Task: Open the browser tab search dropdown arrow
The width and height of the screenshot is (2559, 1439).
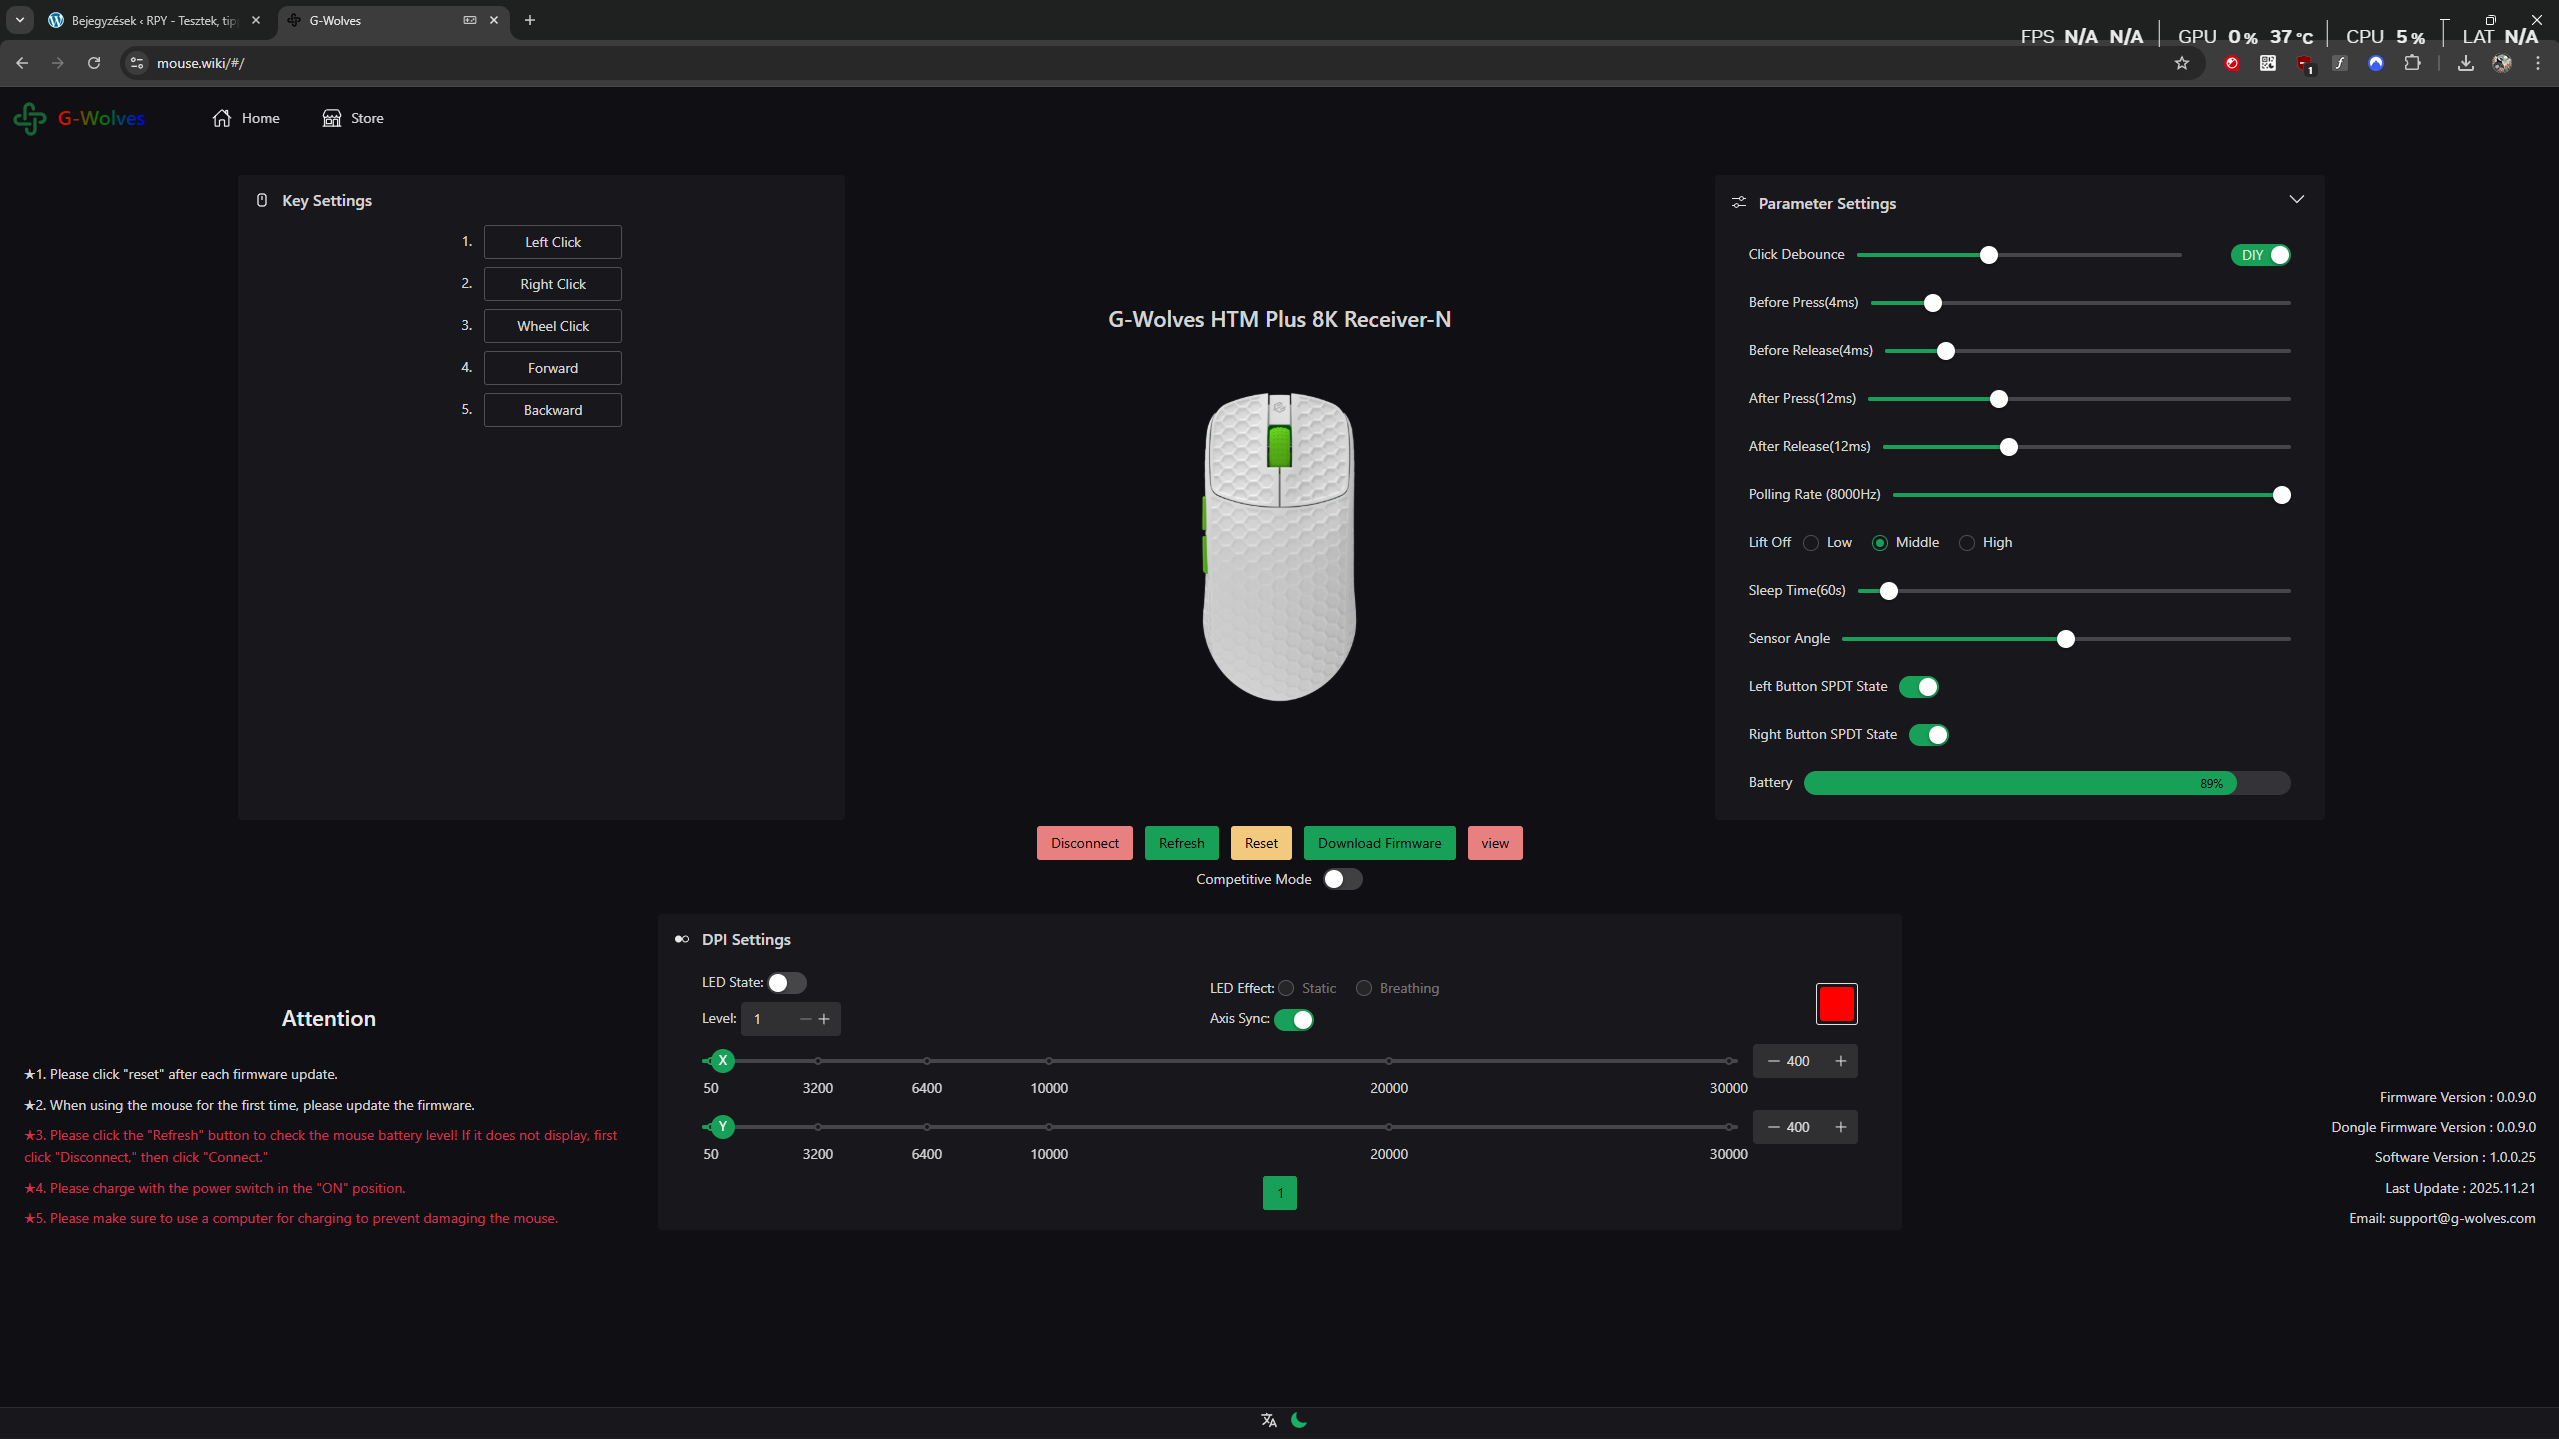Action: [19, 20]
